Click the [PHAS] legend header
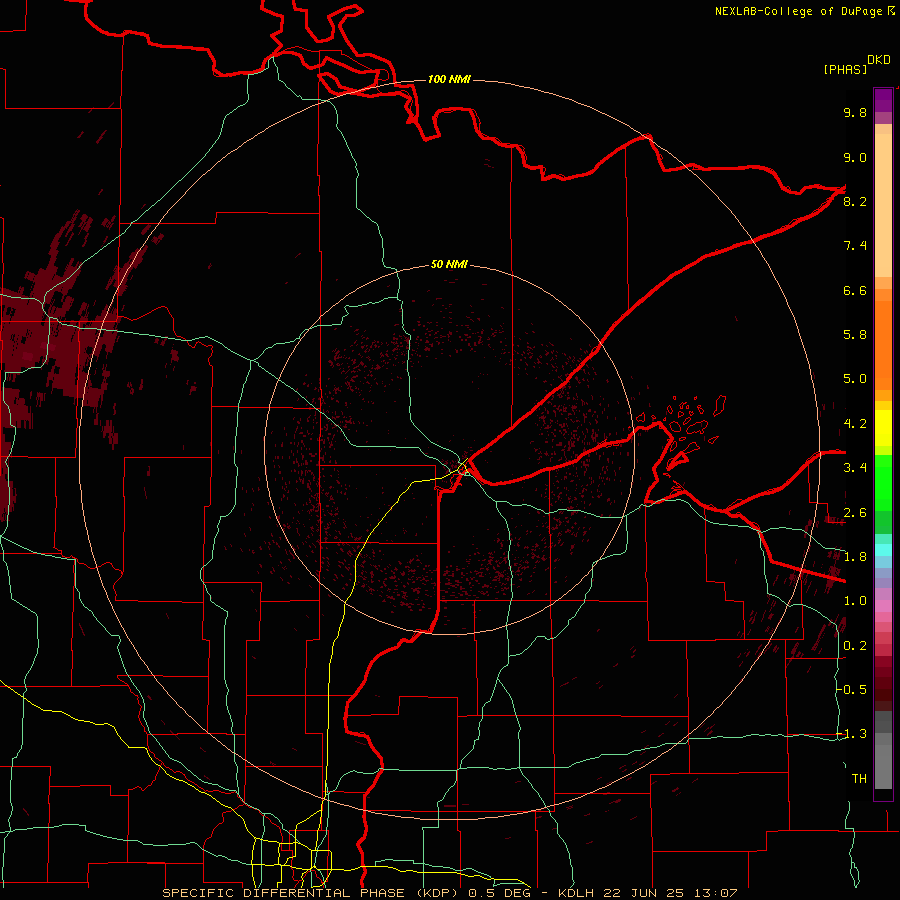Screen dimensions: 900x900 coord(845,69)
